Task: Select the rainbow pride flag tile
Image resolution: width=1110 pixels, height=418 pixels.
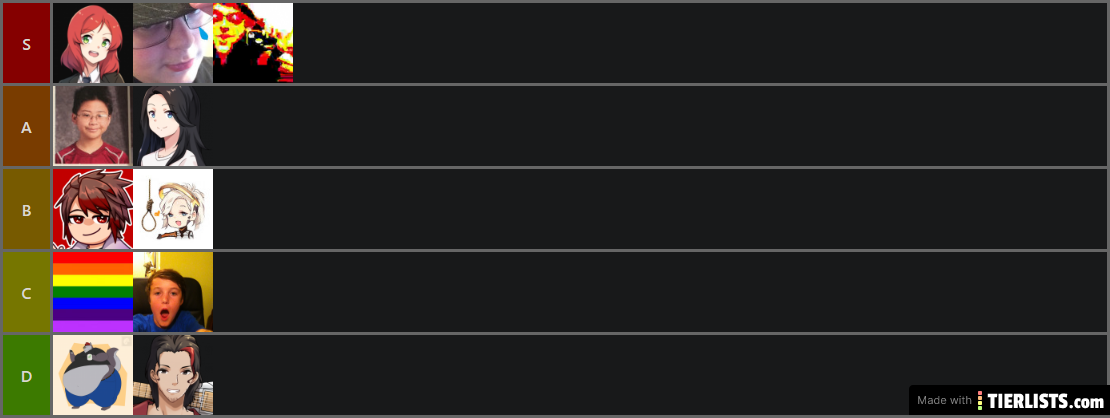Action: 93,292
